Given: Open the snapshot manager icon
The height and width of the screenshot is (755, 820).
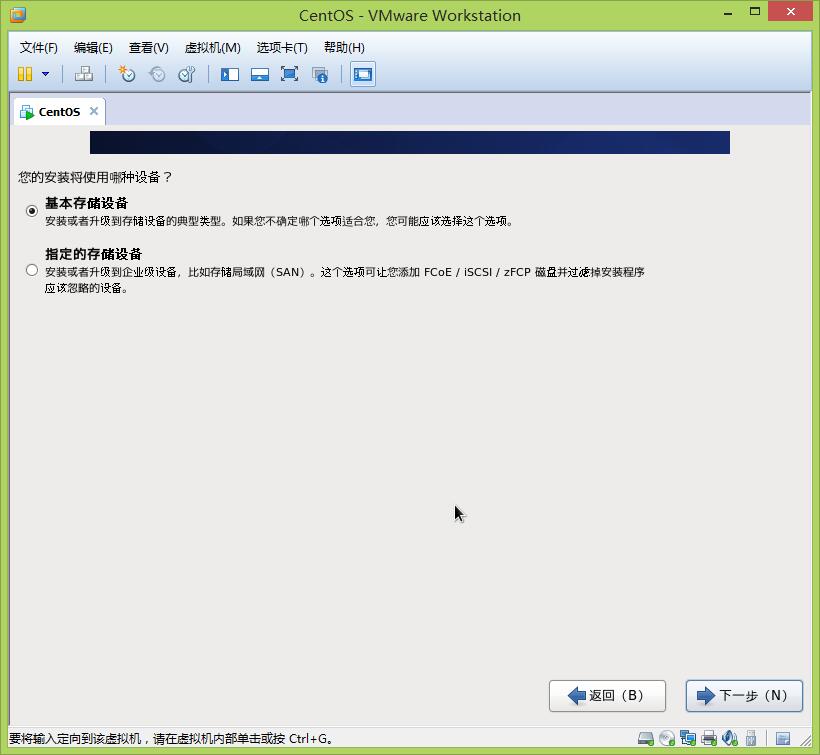Looking at the screenshot, I should tap(186, 74).
